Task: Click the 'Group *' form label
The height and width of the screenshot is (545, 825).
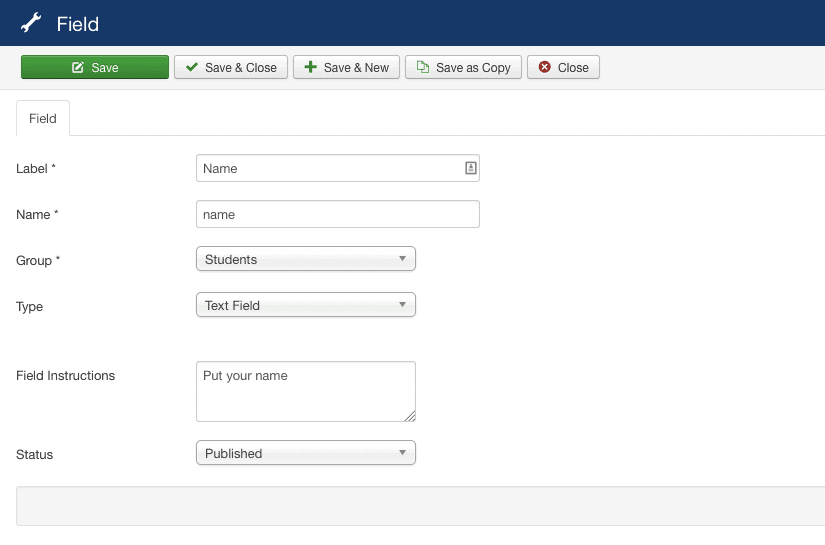Action: click(38, 260)
